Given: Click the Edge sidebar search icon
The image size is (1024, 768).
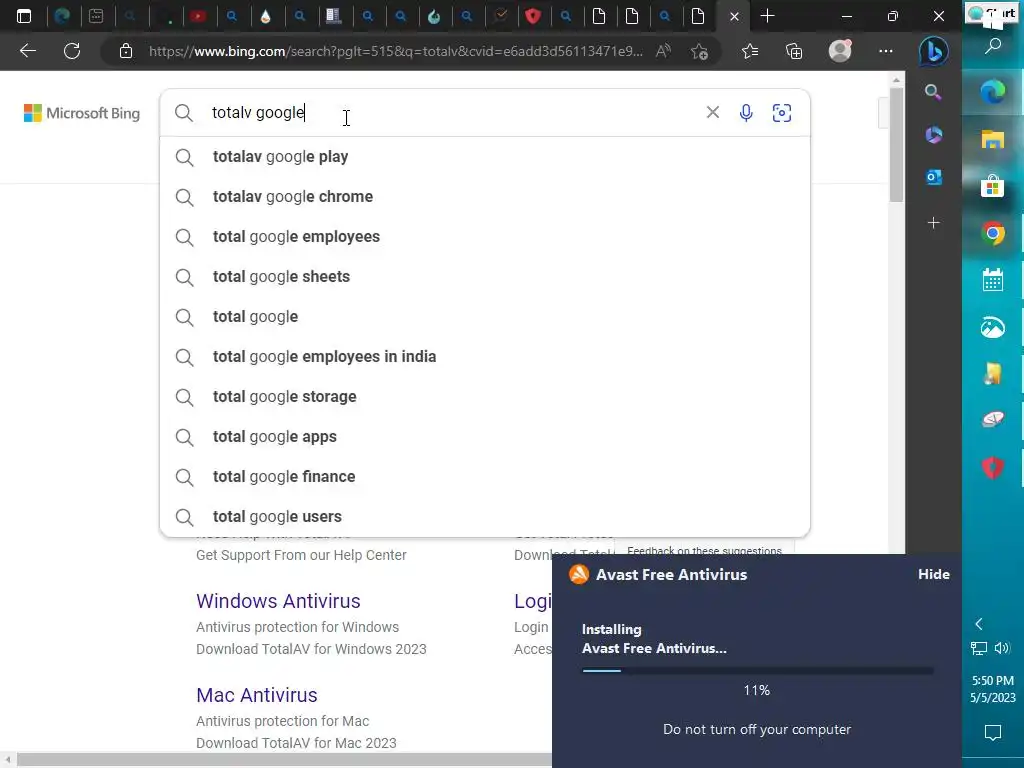Looking at the screenshot, I should point(933,92).
